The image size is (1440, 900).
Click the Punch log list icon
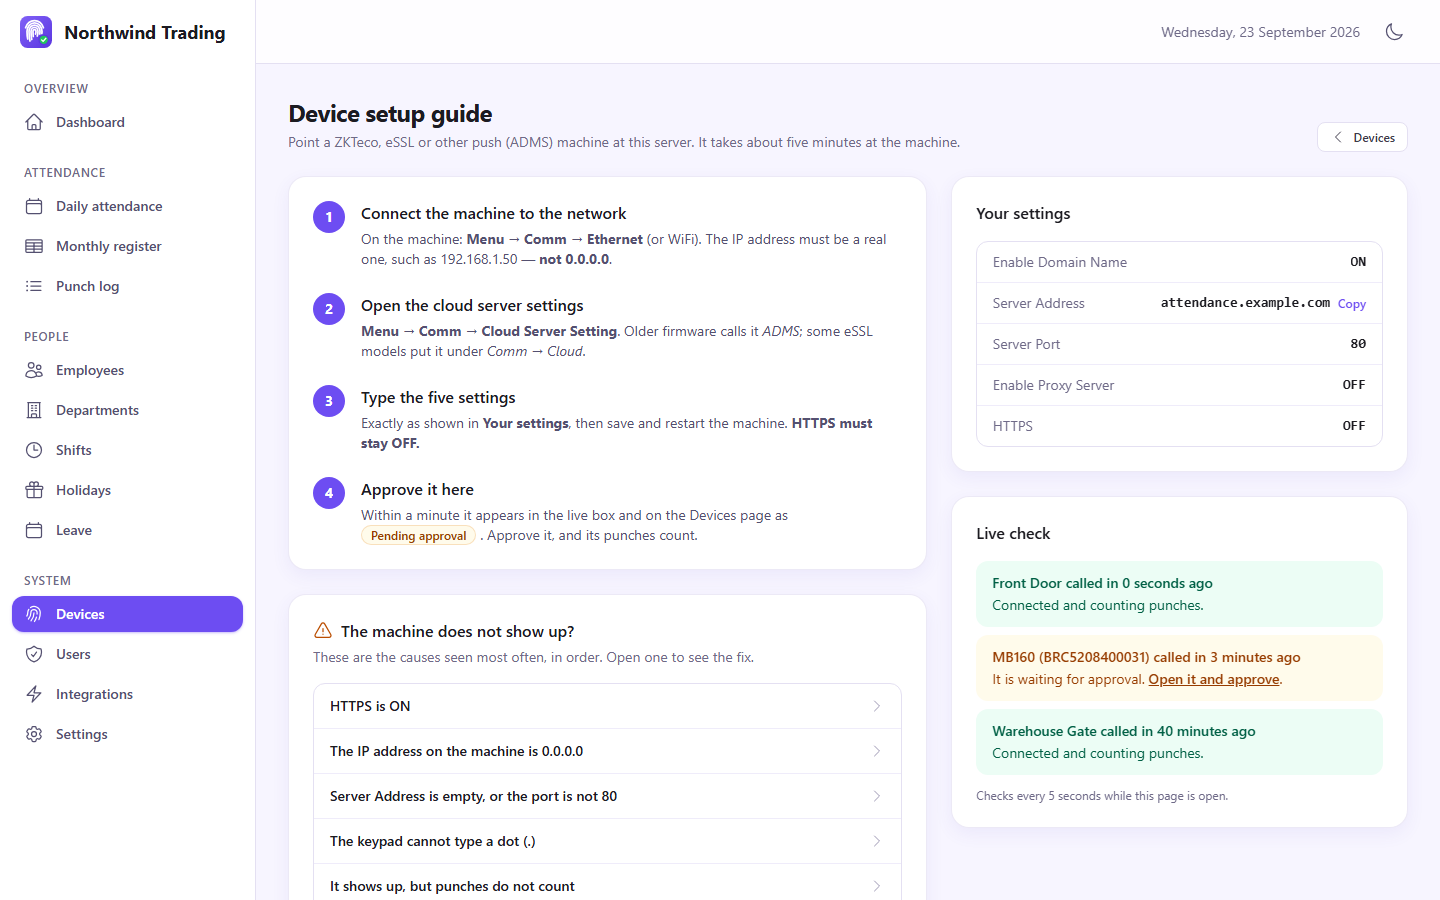click(x=34, y=286)
